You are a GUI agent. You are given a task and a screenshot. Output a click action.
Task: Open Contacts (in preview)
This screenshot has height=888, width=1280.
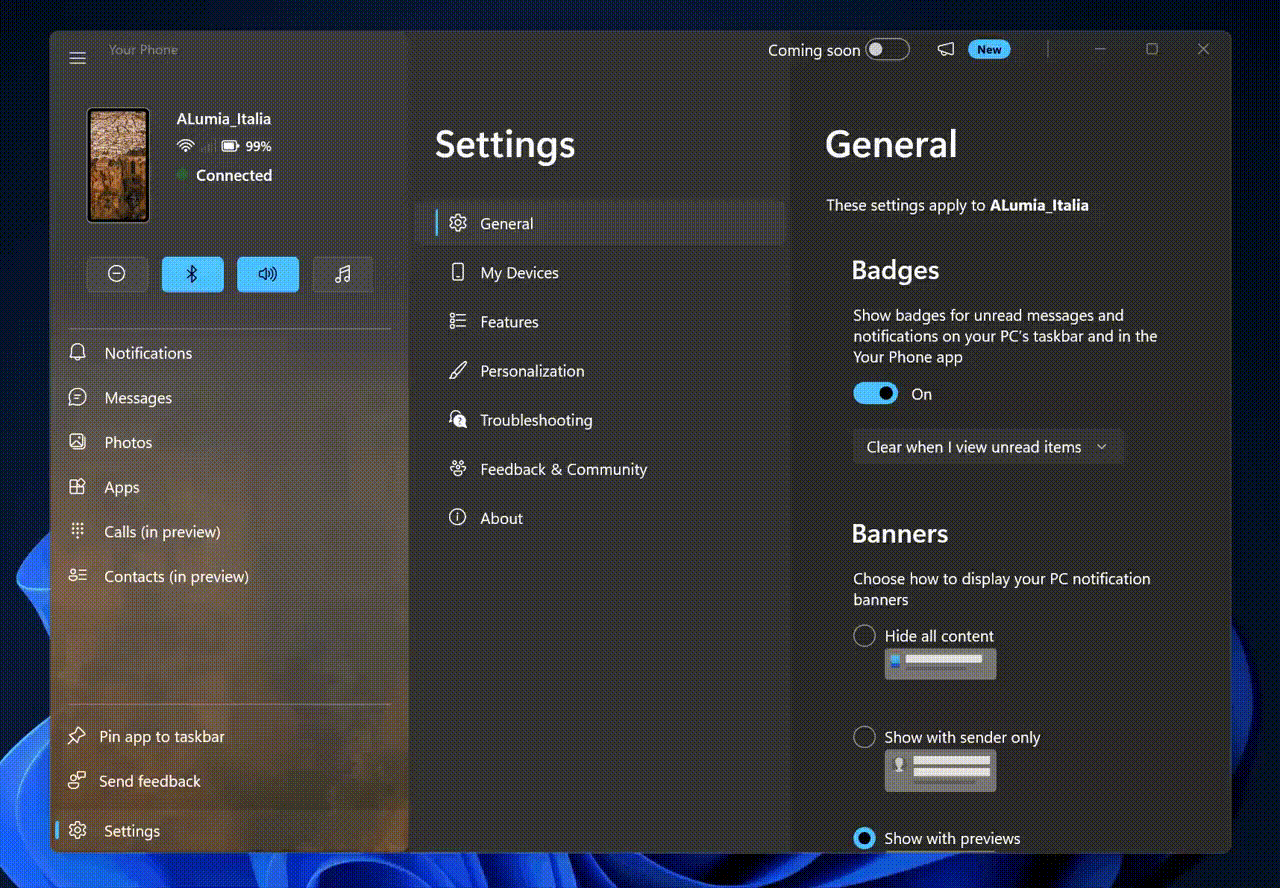click(x=175, y=576)
